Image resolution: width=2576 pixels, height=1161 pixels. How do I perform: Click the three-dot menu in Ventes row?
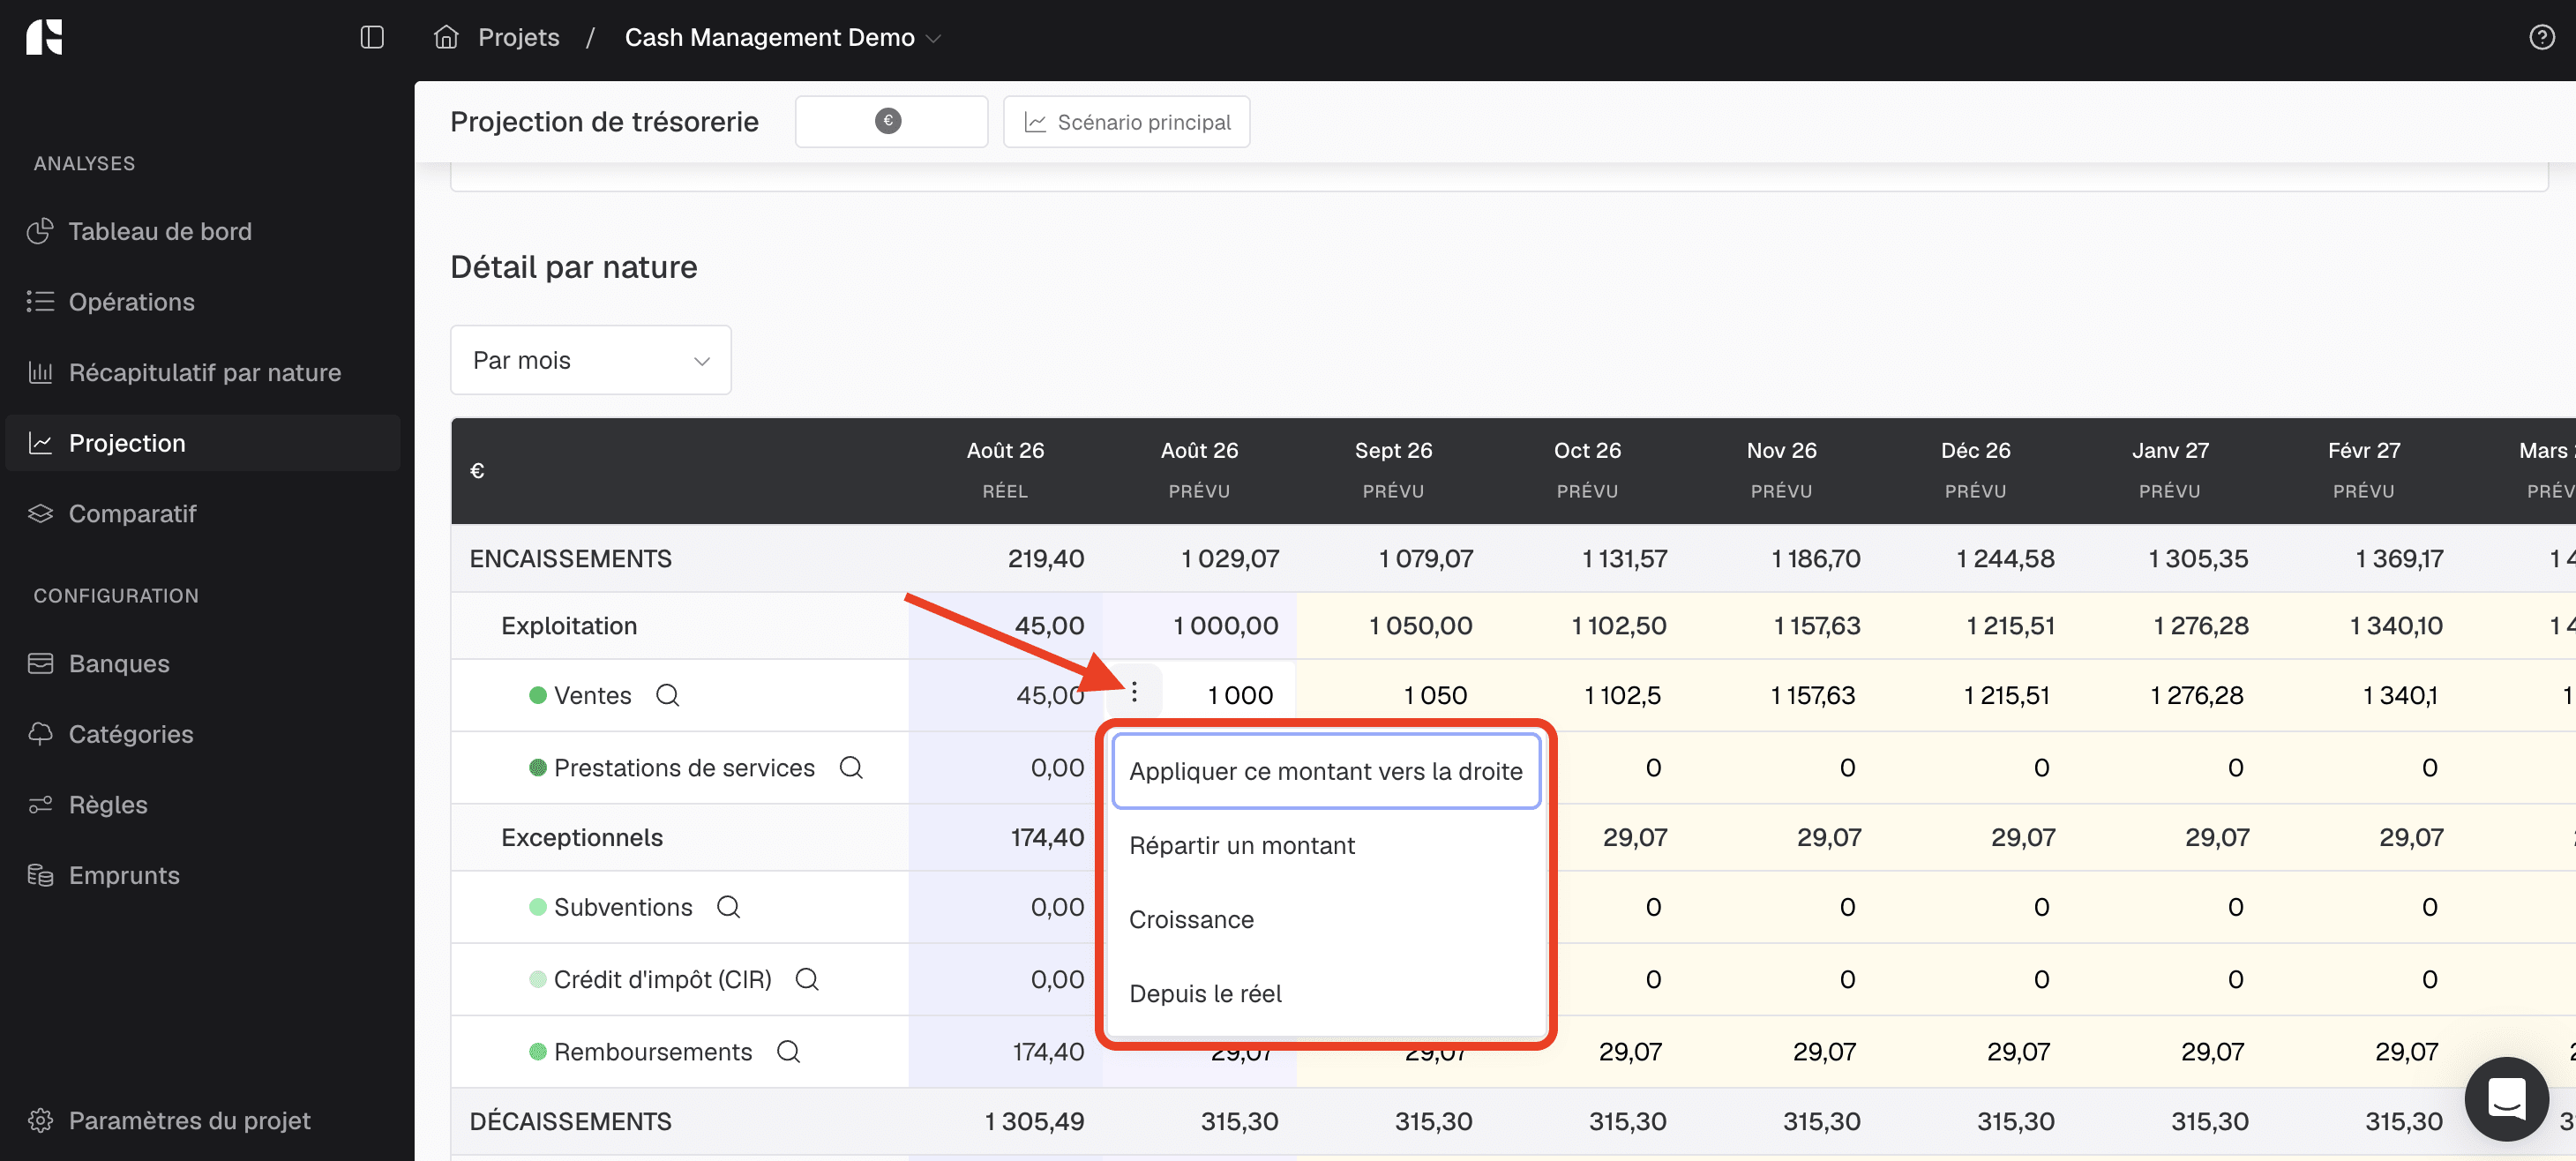coord(1134,692)
